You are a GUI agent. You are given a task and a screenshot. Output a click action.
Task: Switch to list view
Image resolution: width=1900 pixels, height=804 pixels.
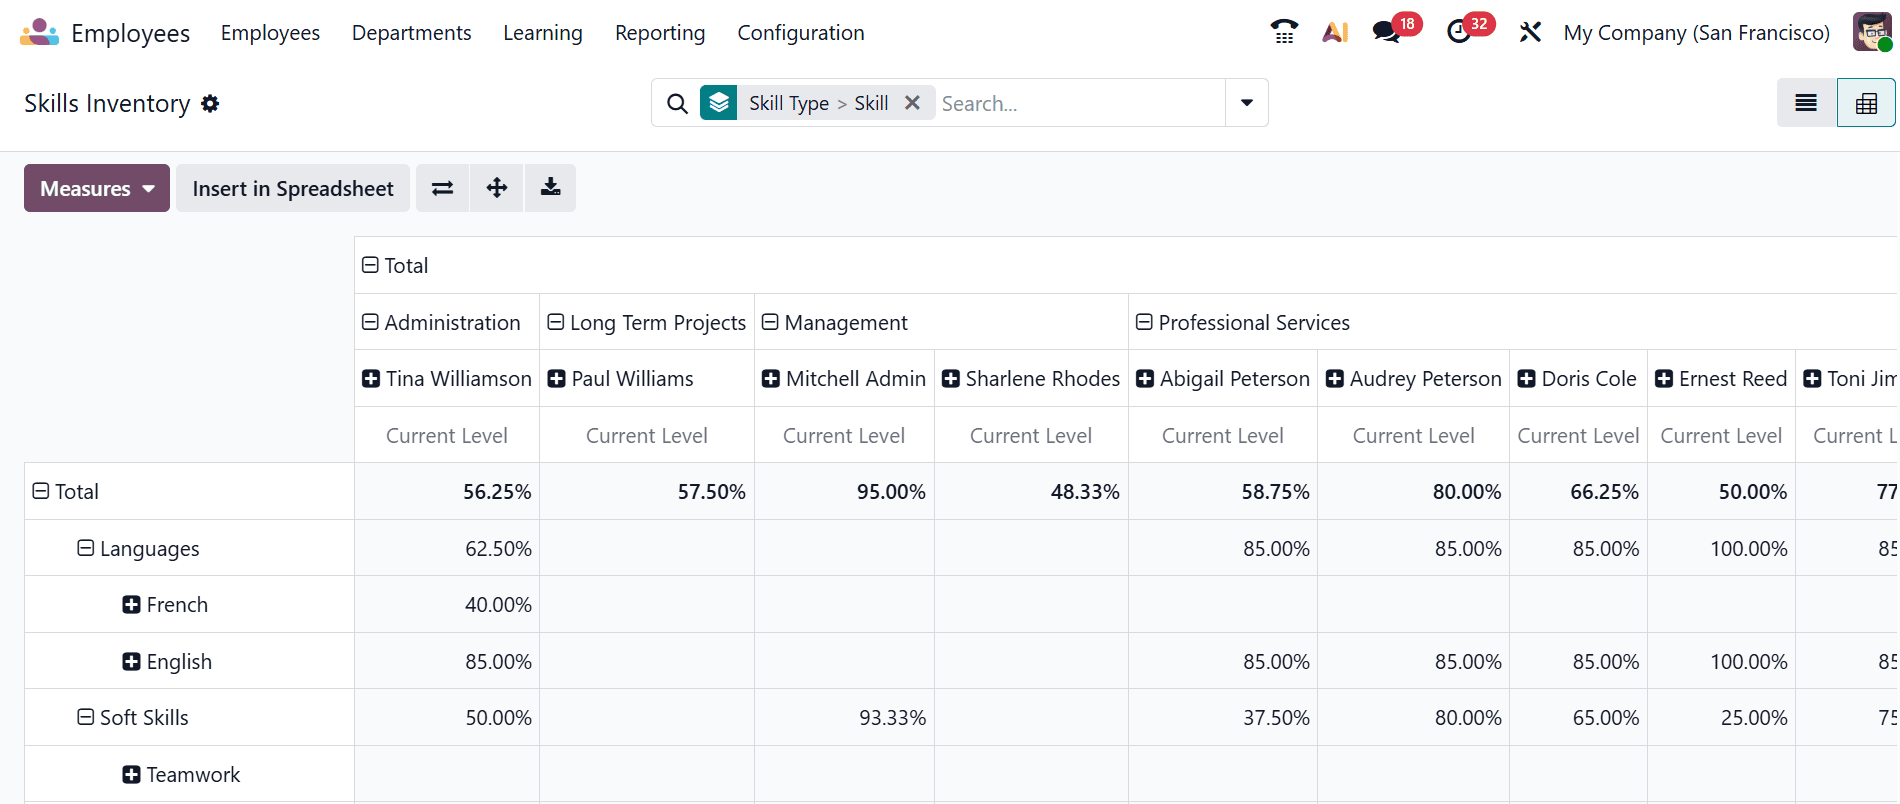coord(1806,103)
